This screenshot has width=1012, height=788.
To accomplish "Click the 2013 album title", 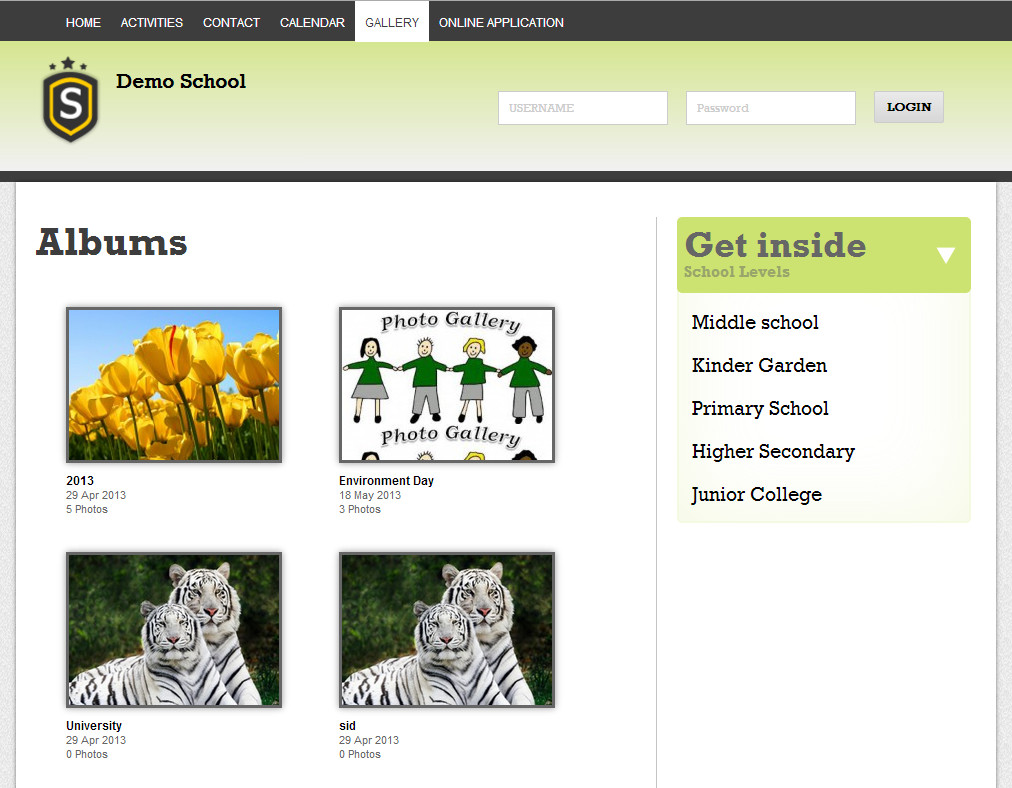I will coord(80,481).
